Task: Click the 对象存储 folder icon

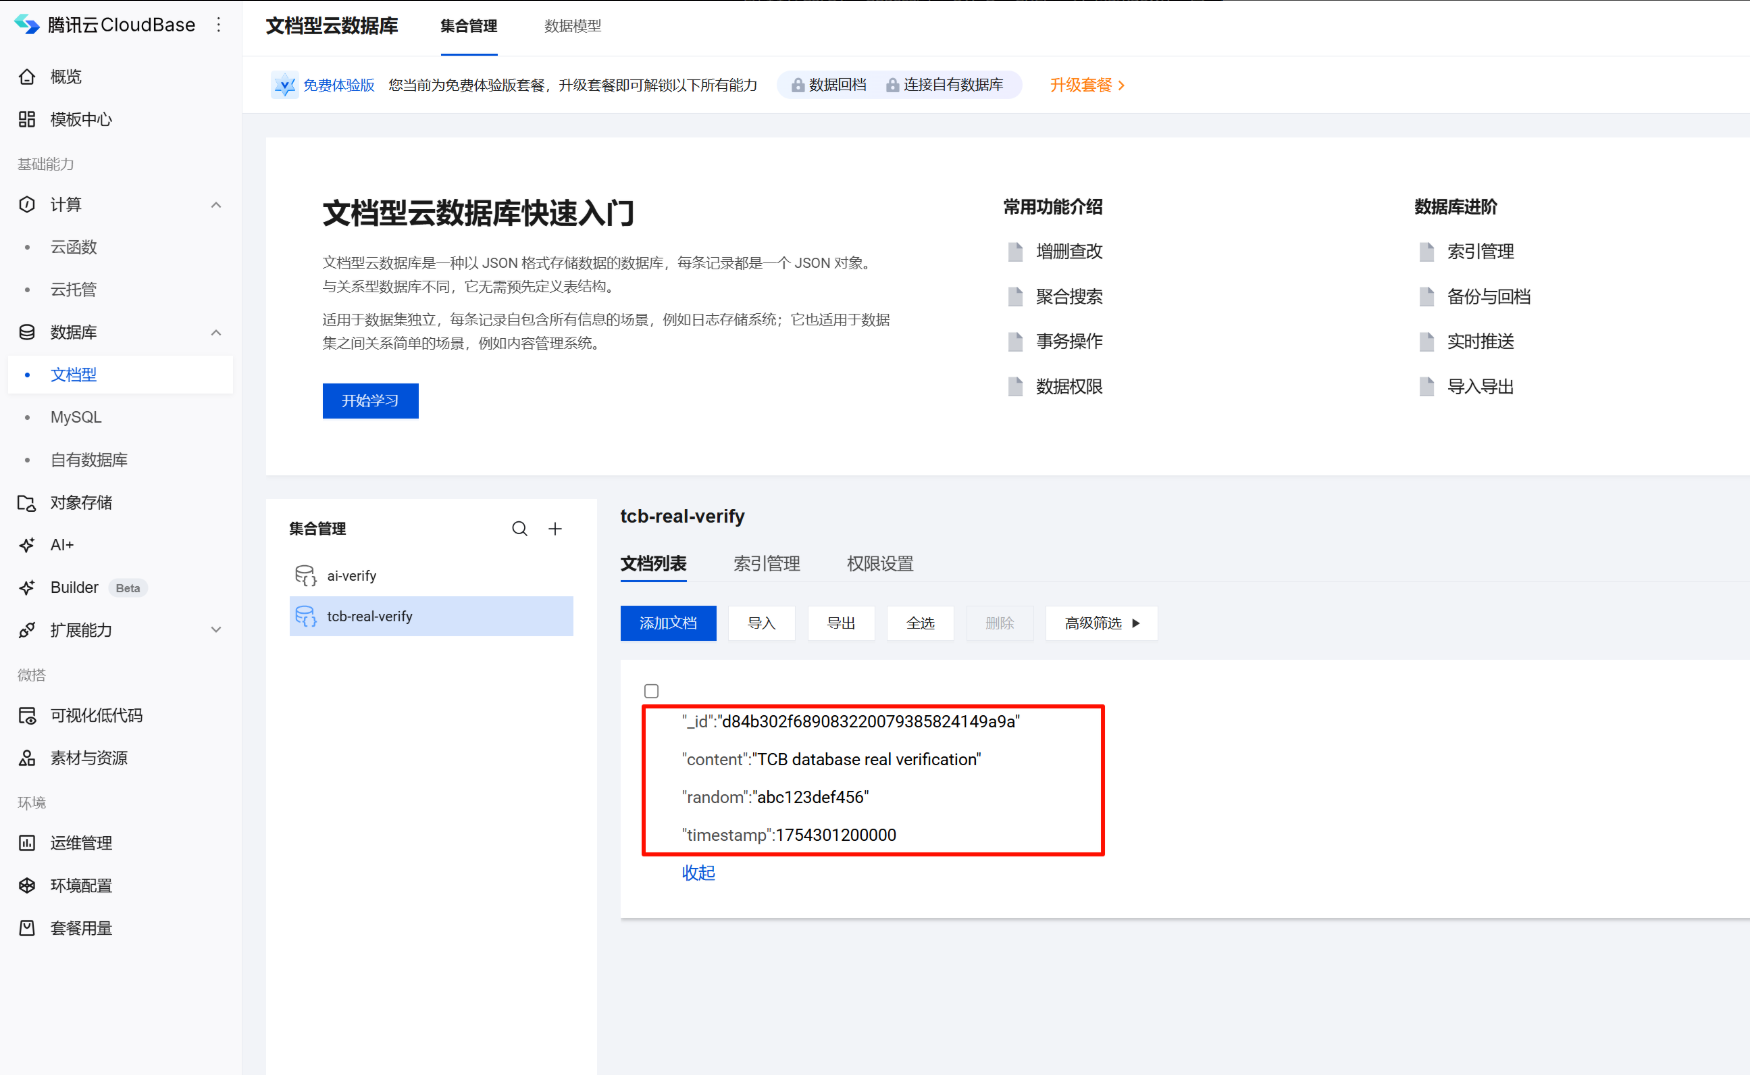Action: (27, 503)
